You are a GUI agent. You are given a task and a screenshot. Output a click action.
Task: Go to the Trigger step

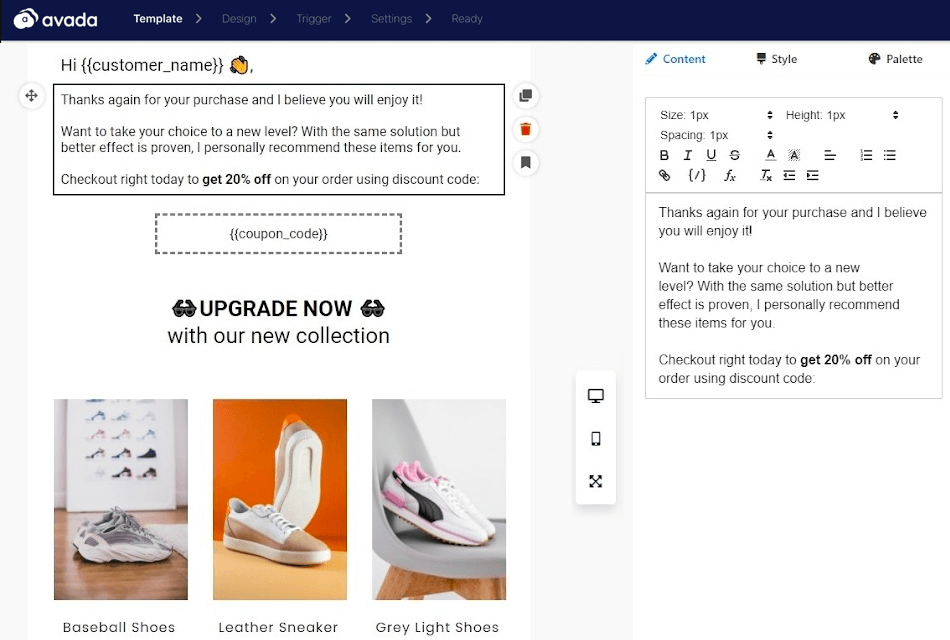coord(313,19)
